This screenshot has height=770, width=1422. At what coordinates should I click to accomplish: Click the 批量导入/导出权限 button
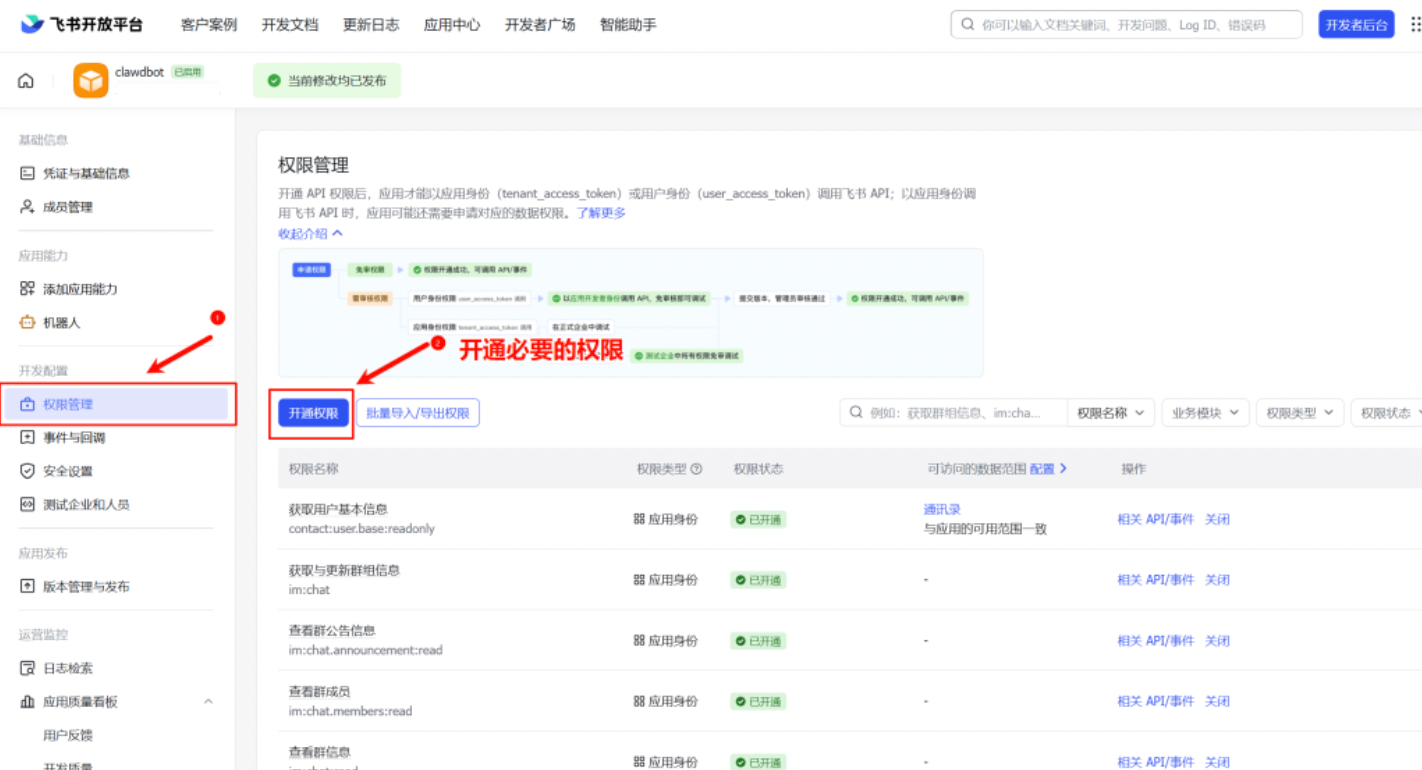418,412
